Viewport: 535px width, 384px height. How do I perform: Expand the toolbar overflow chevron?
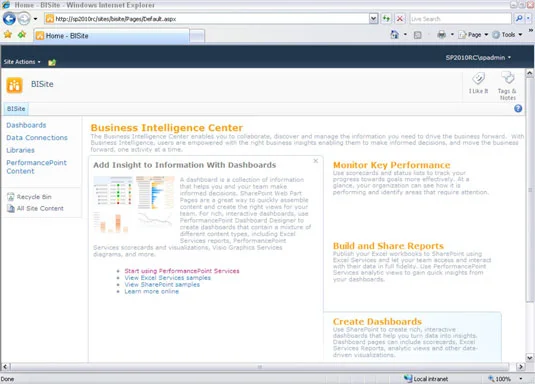[x=531, y=30]
